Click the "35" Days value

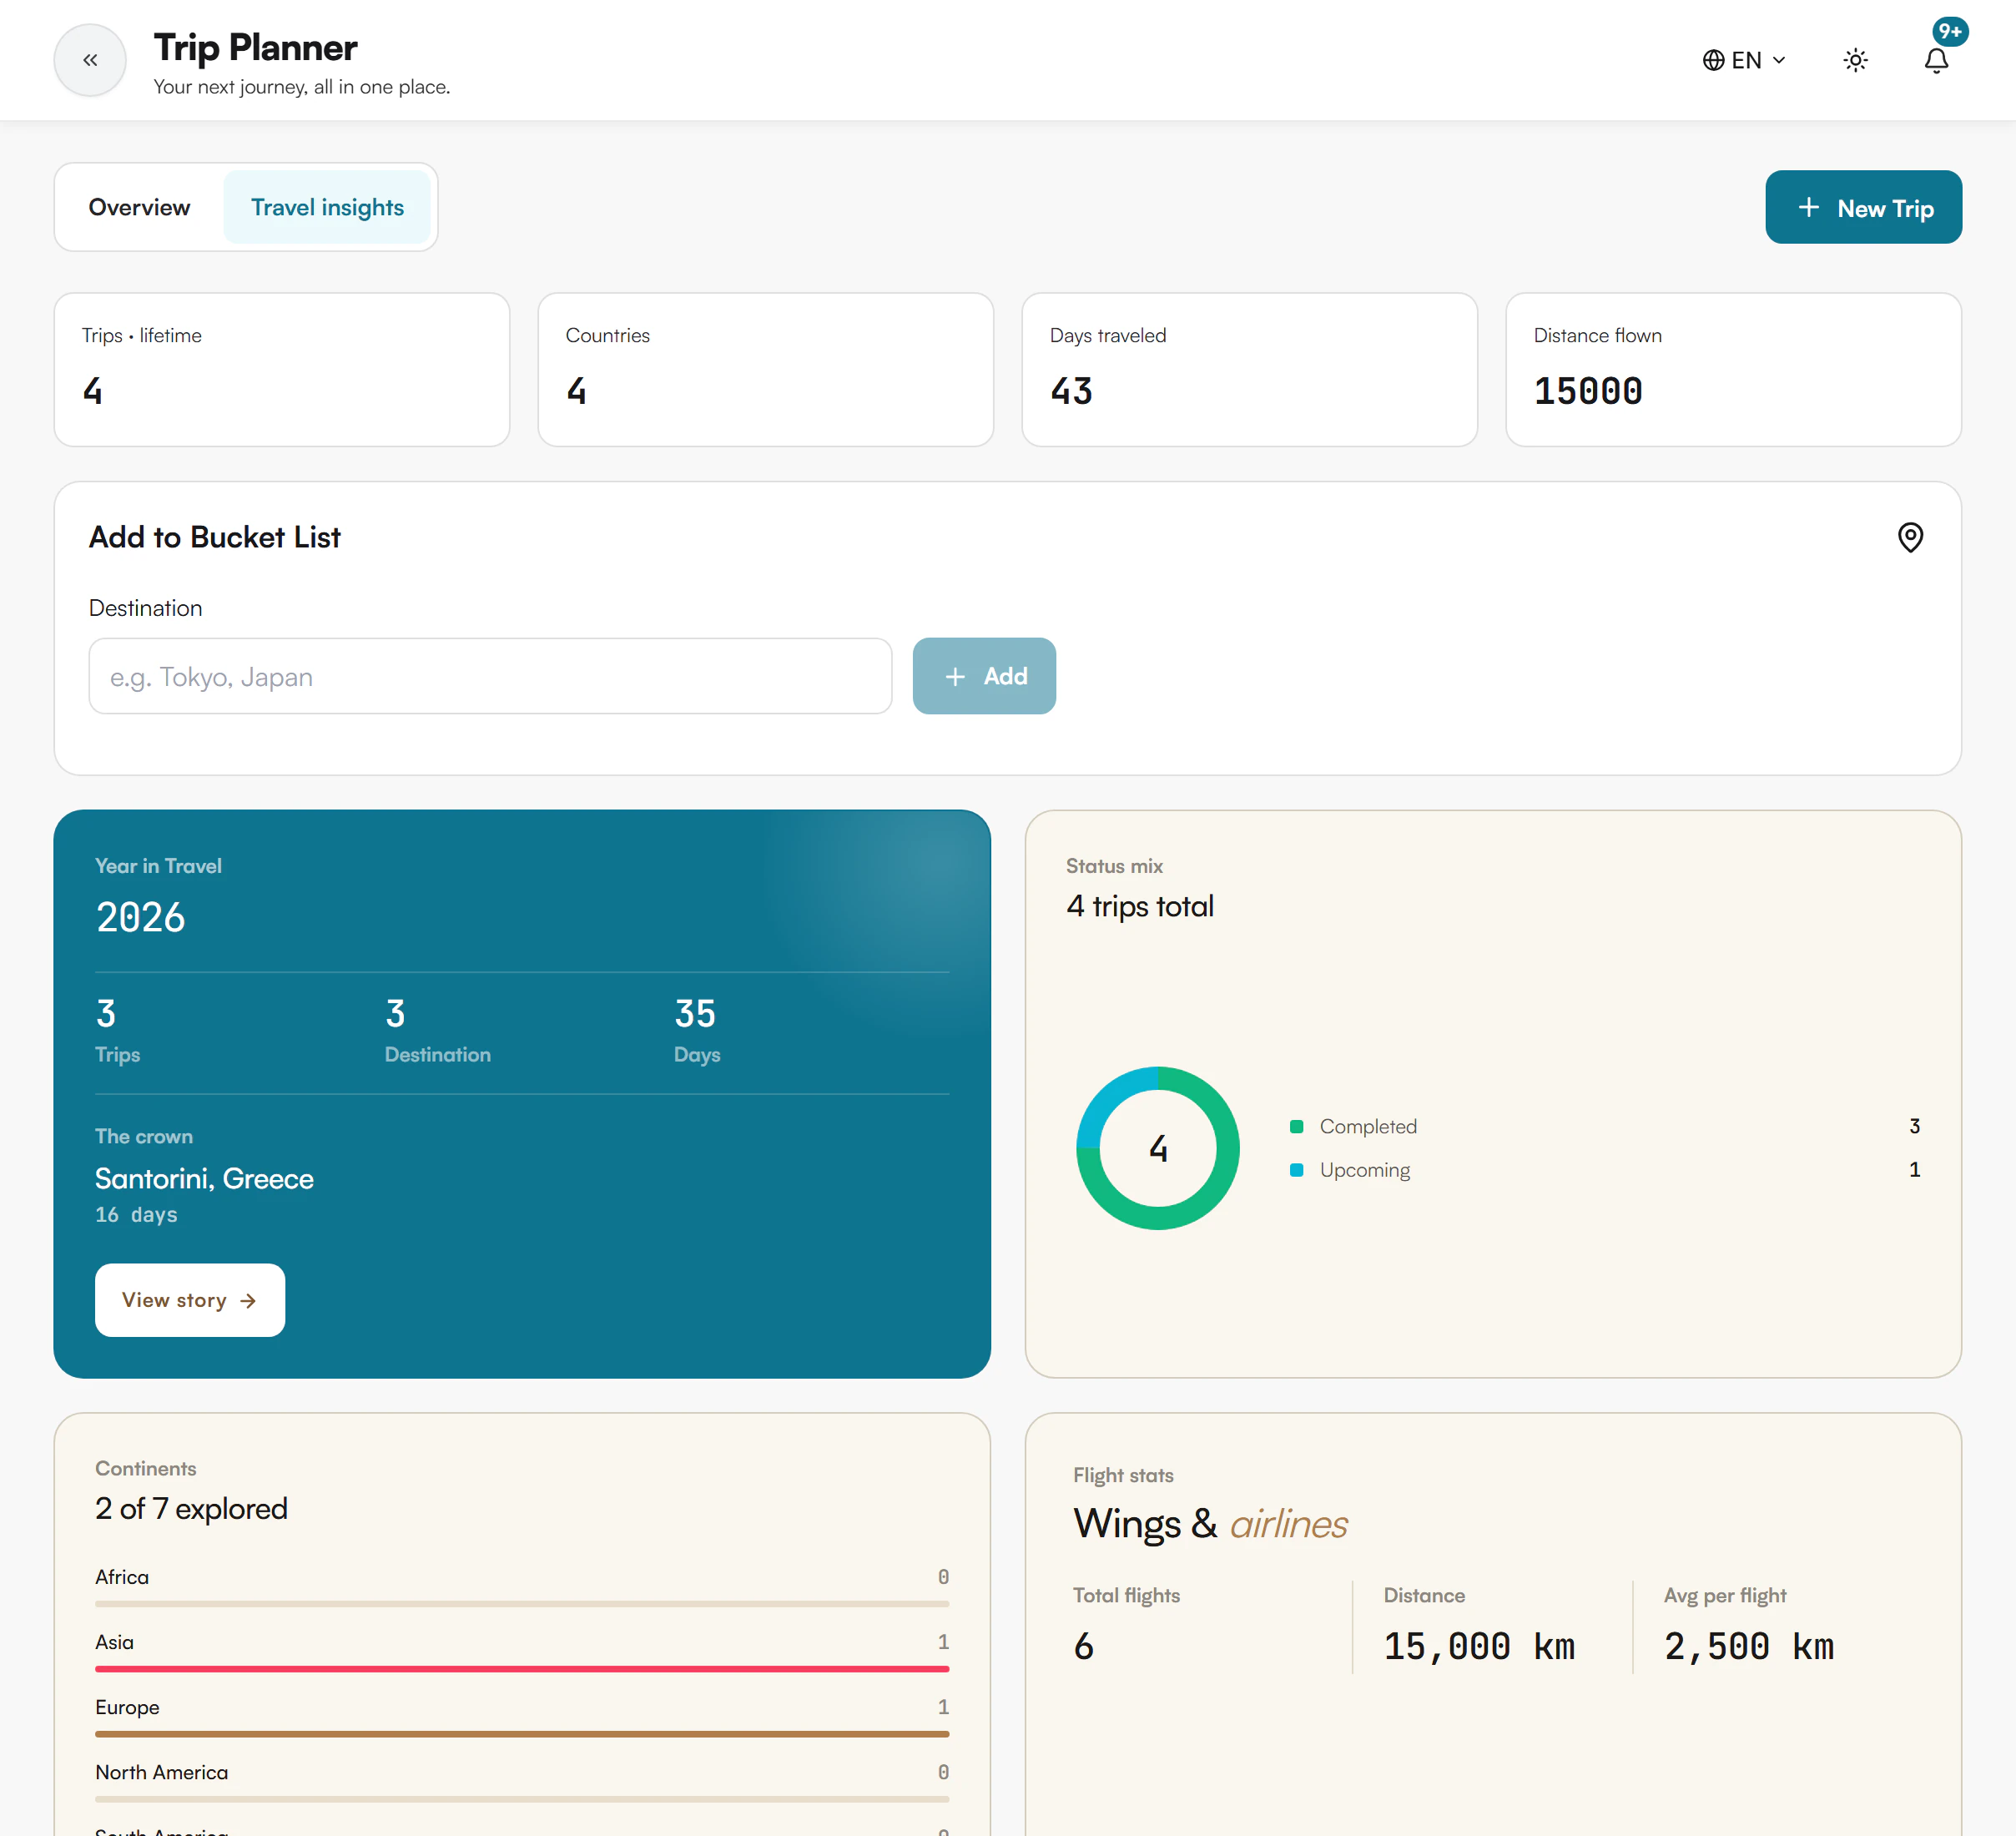pos(695,1014)
